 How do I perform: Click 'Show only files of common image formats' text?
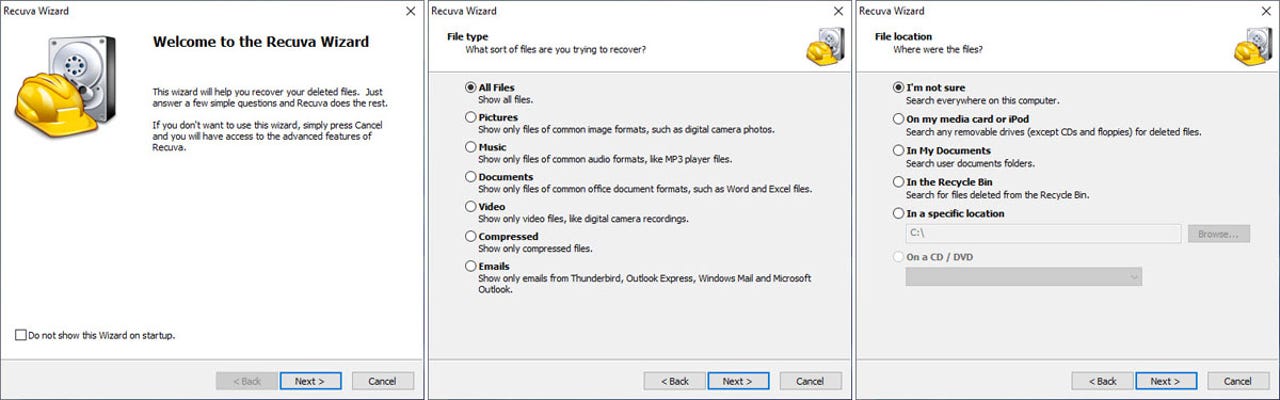tap(626, 130)
